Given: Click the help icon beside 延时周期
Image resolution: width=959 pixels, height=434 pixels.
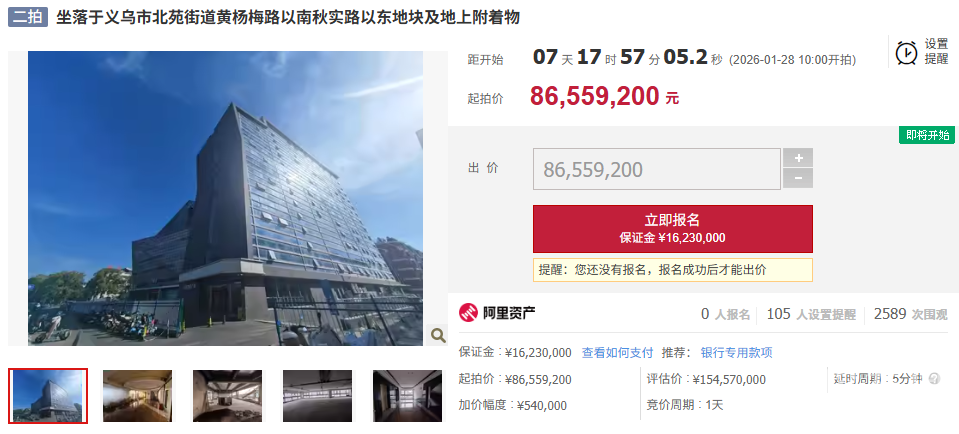Looking at the screenshot, I should click(x=934, y=378).
